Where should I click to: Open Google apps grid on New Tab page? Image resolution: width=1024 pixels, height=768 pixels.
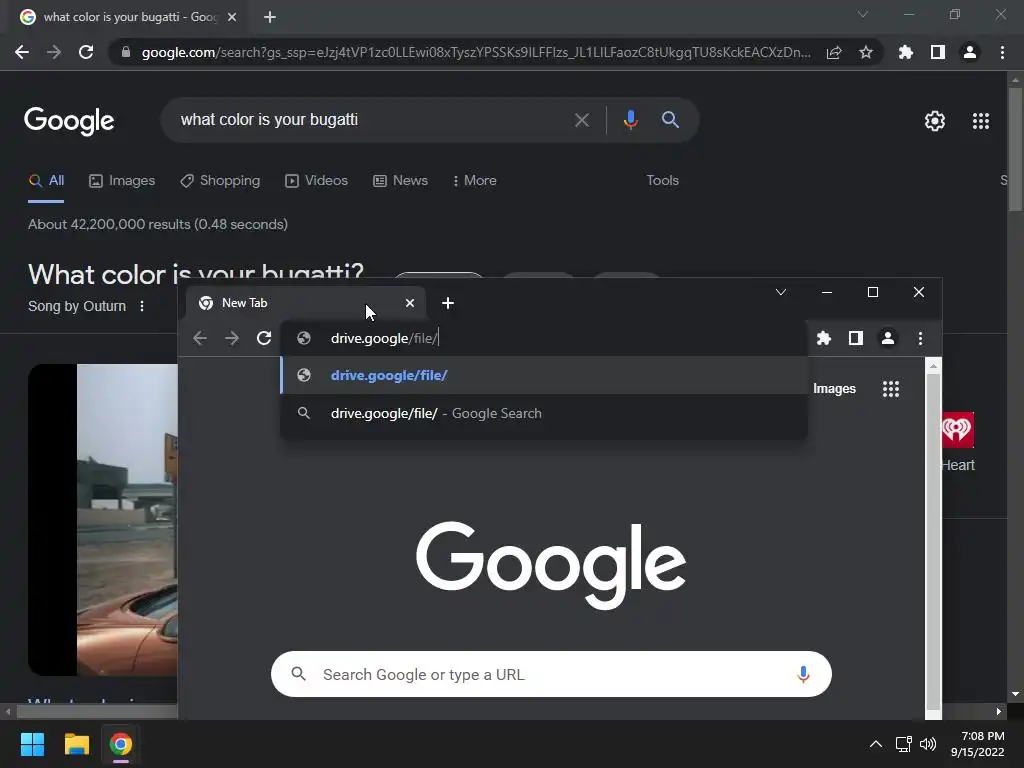891,389
